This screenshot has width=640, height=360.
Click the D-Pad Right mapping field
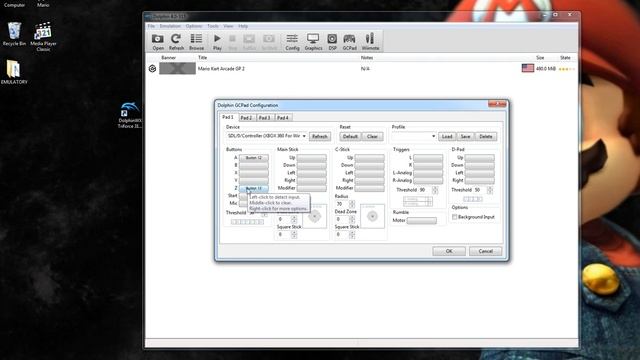pyautogui.click(x=480, y=180)
